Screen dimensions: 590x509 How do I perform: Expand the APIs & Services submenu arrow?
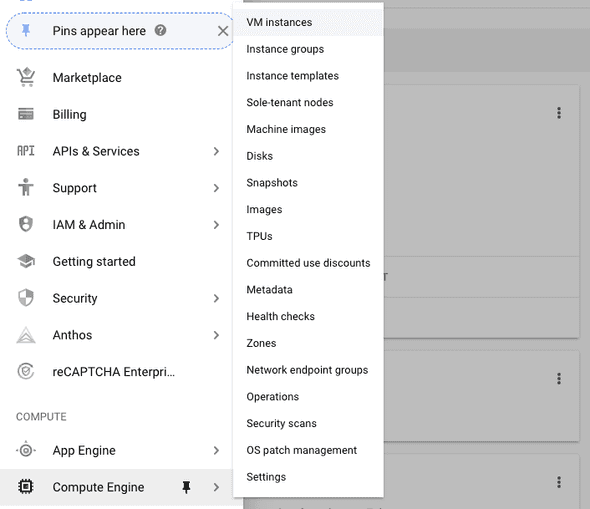(x=216, y=151)
